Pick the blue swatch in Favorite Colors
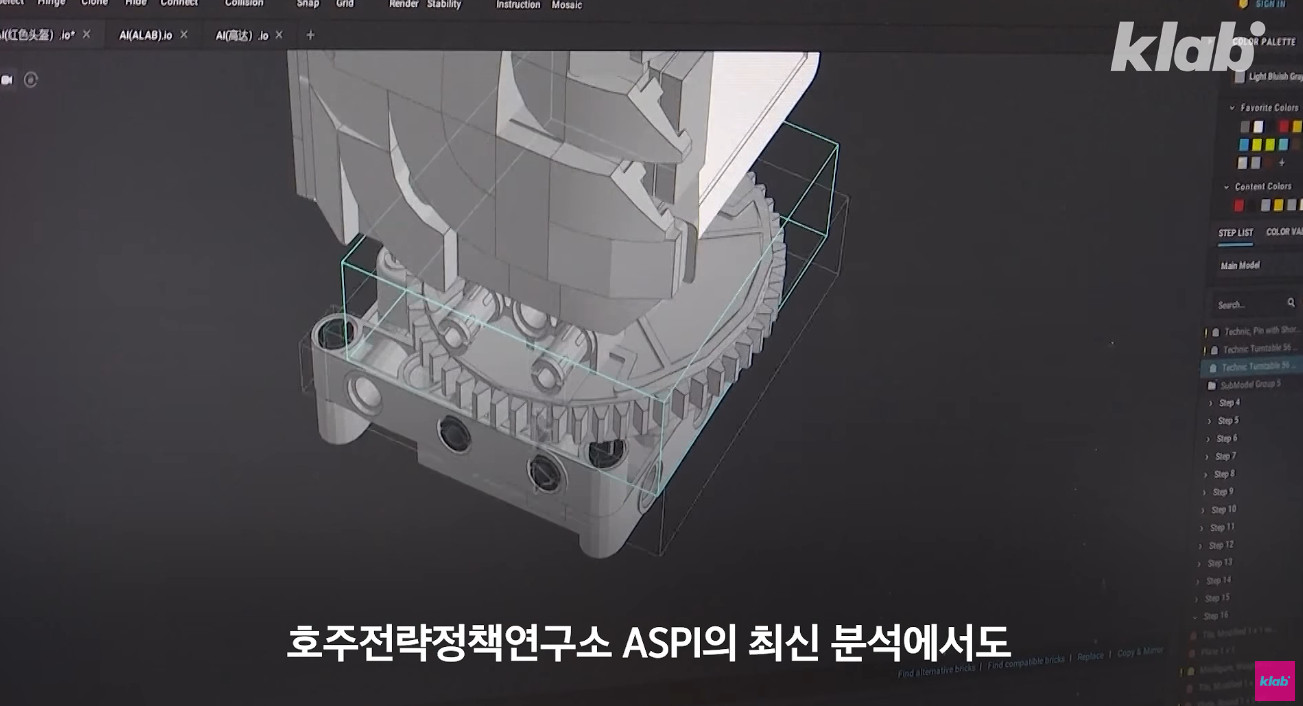Viewport: 1303px width, 706px height. [1244, 145]
